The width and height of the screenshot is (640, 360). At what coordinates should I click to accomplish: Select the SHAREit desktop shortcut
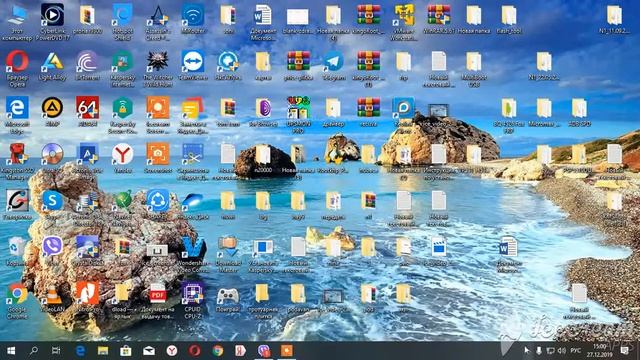(158, 205)
